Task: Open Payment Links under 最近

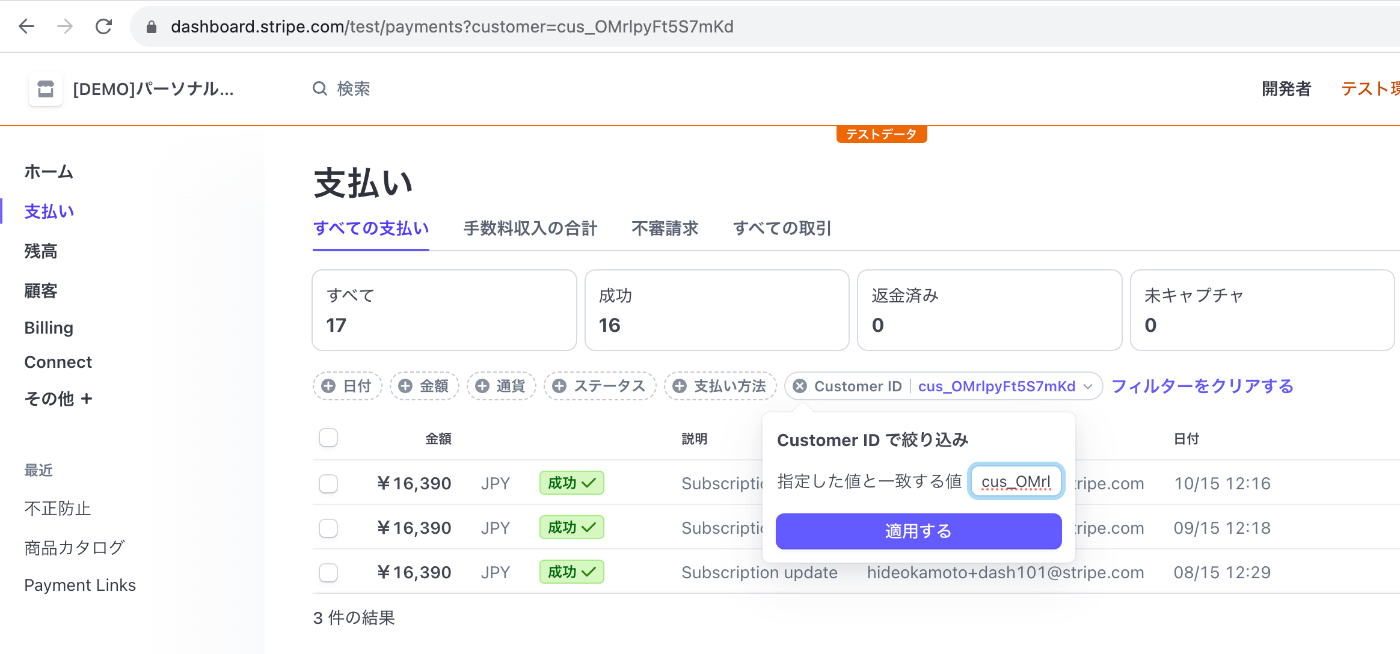Action: tap(80, 586)
